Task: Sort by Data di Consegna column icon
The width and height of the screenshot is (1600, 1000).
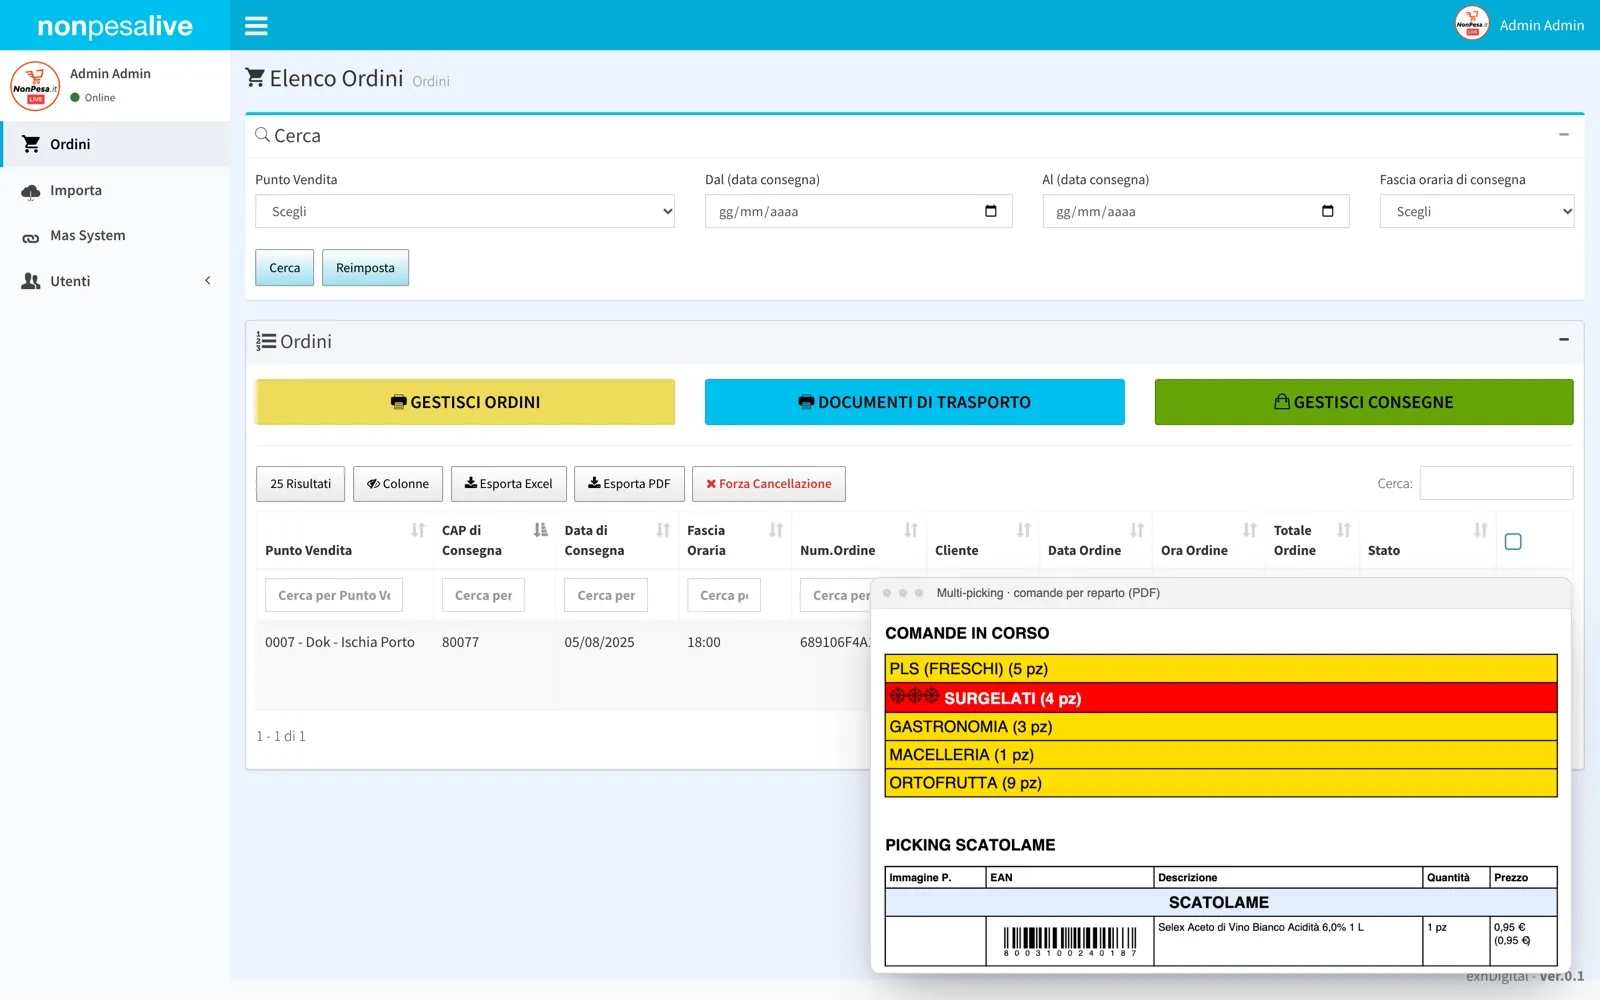Action: [663, 530]
